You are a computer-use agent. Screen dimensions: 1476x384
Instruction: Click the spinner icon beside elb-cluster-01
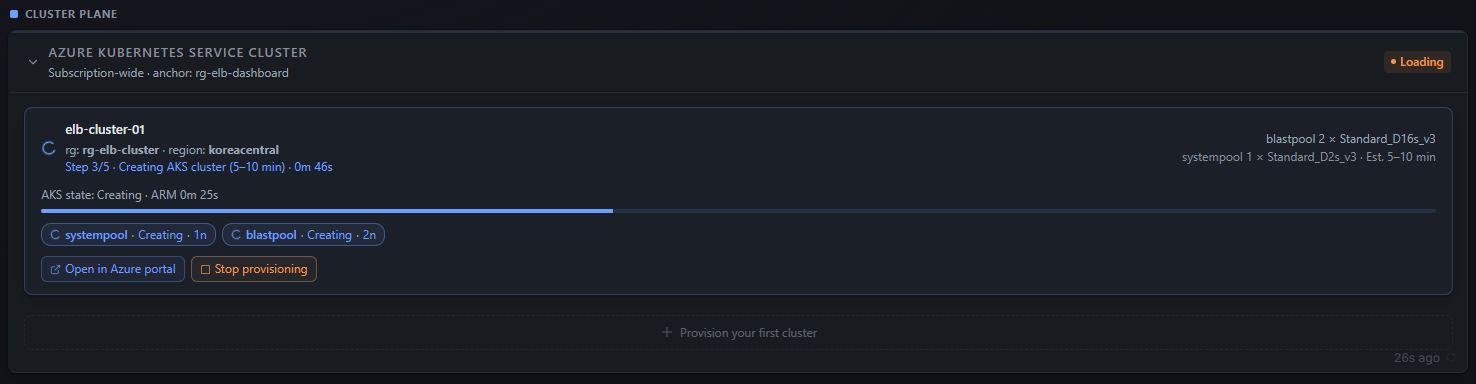[x=48, y=149]
